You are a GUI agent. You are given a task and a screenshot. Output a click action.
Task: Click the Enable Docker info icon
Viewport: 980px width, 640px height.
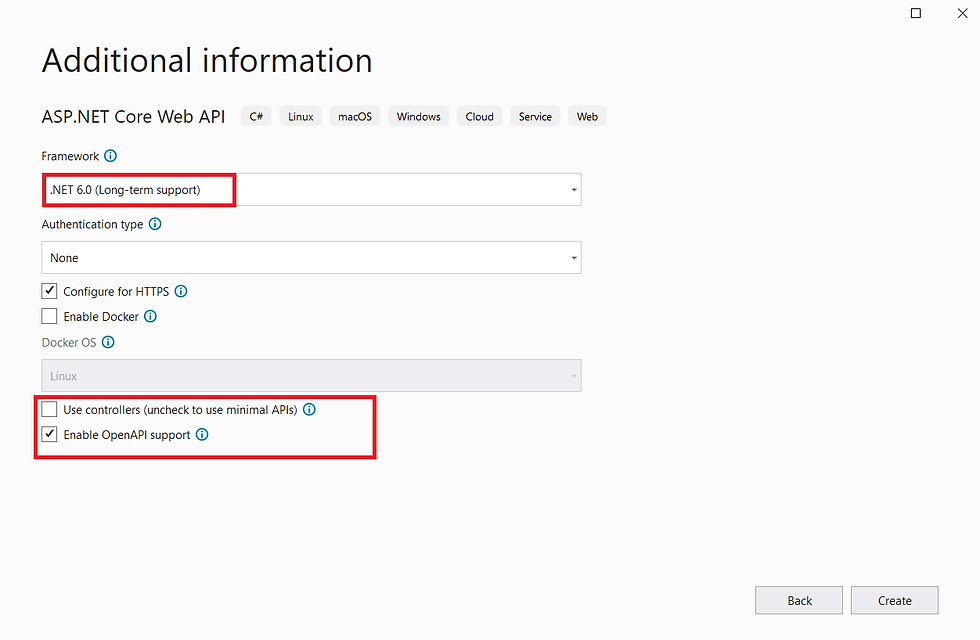point(151,316)
